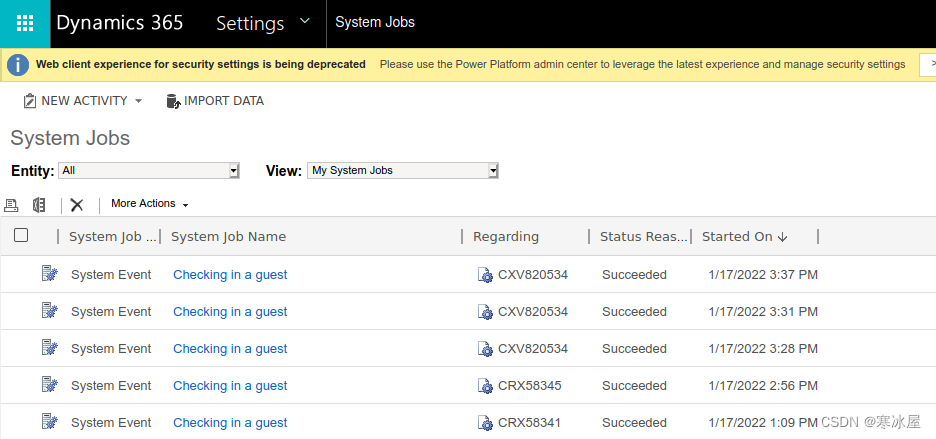Click the export to Excel icon

(x=39, y=205)
